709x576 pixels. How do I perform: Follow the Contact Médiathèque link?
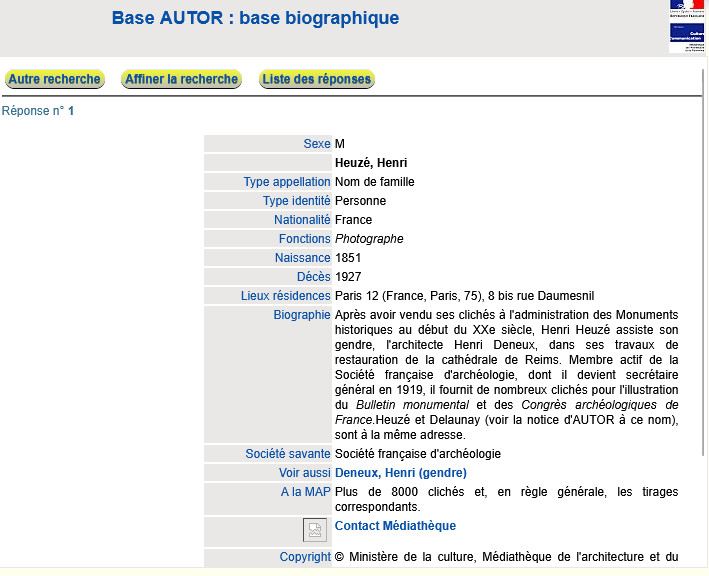395,526
